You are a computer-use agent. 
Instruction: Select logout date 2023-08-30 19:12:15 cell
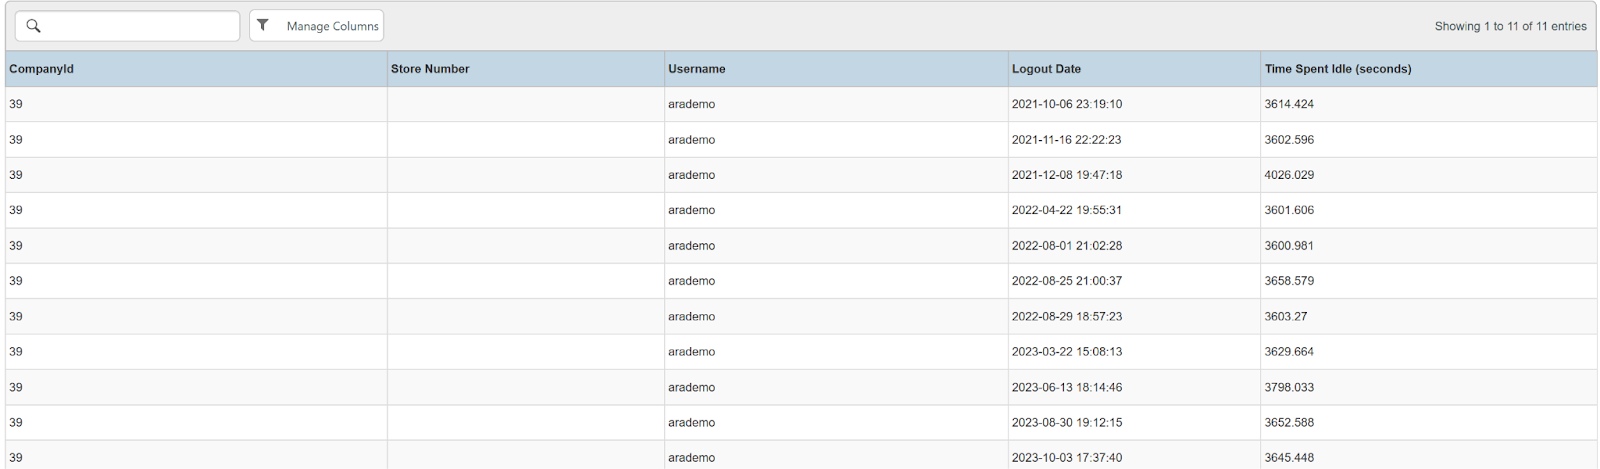(x=1066, y=423)
